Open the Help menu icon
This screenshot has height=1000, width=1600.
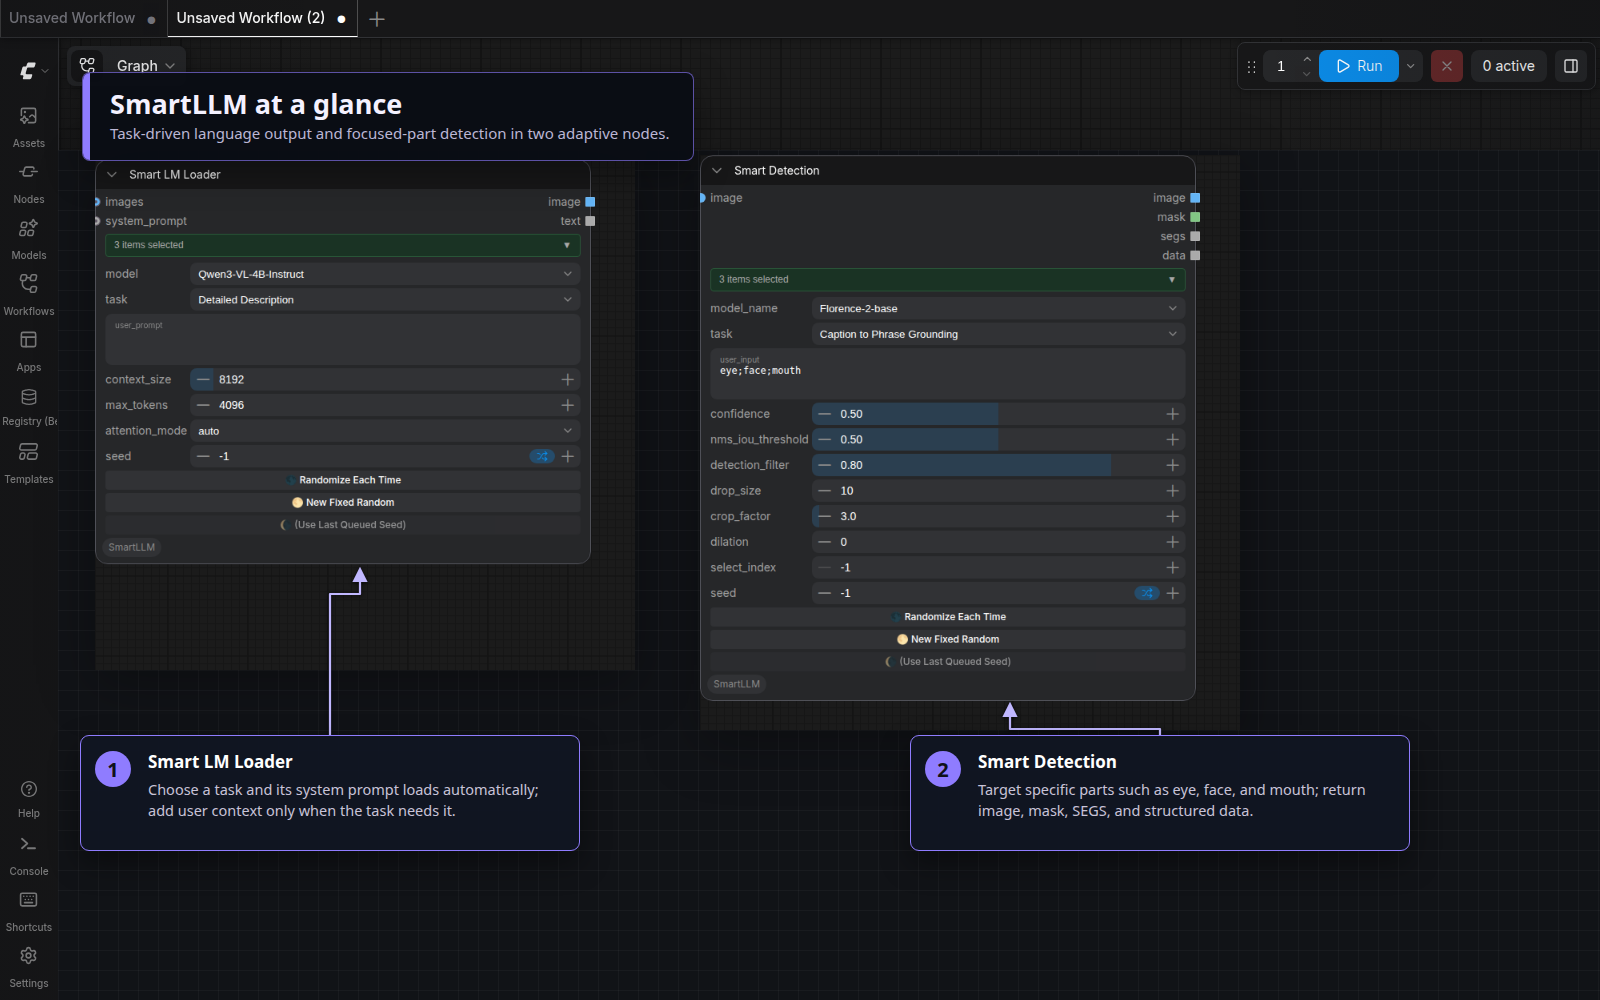click(x=28, y=799)
